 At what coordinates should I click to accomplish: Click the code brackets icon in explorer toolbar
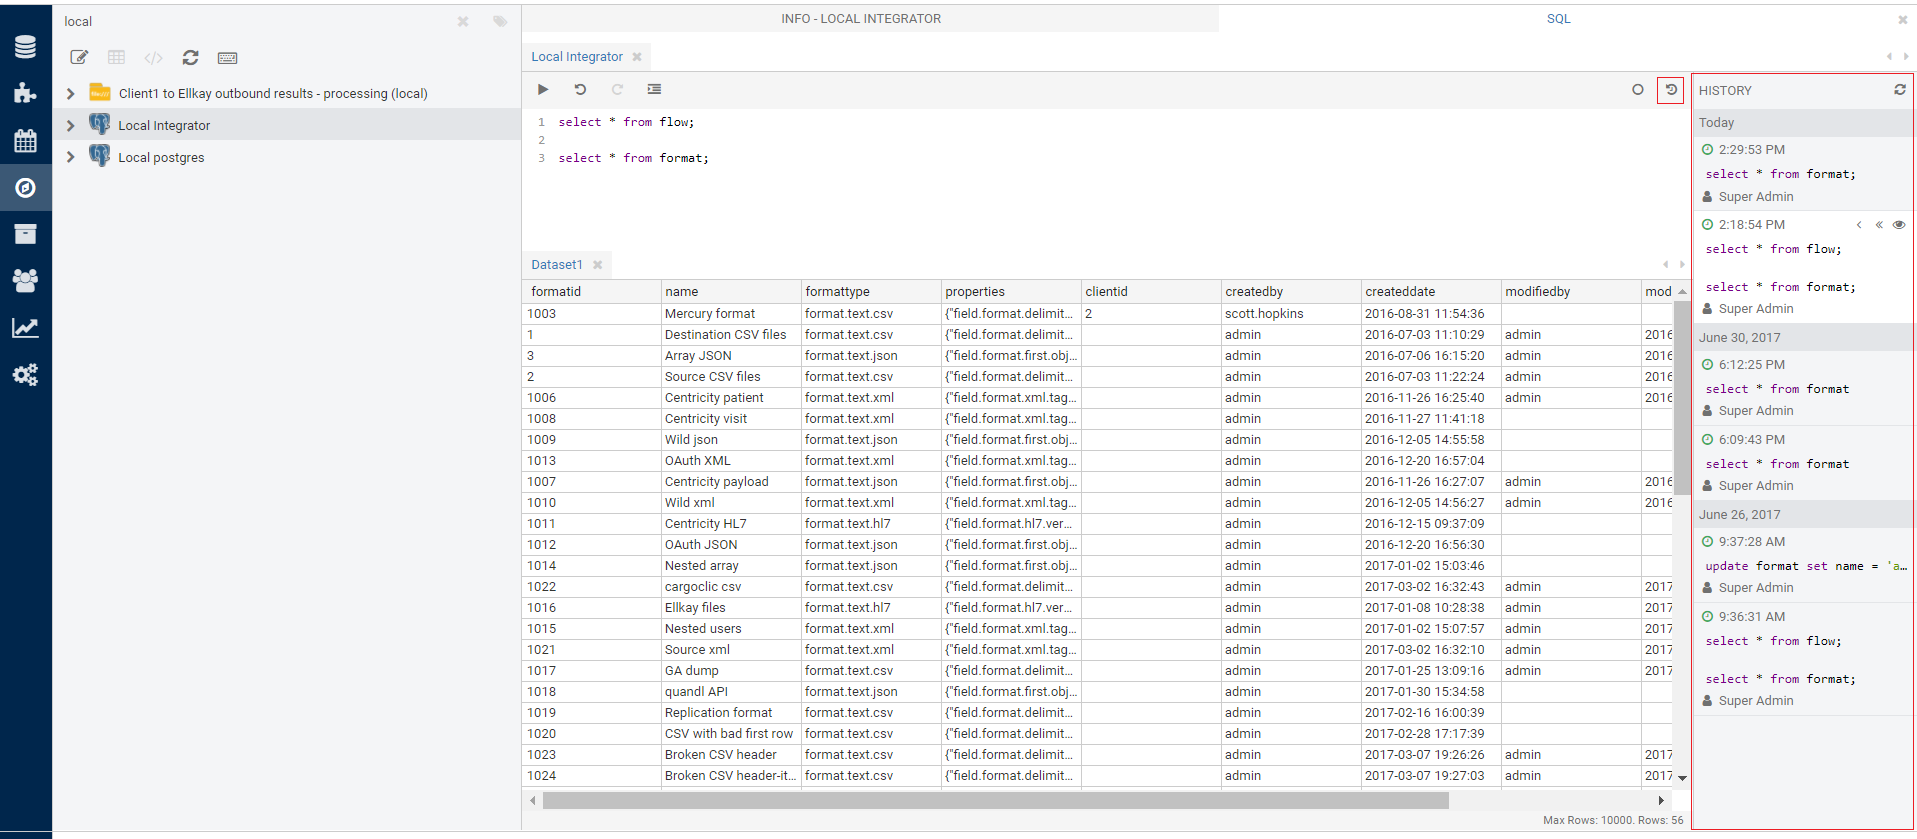click(x=153, y=58)
